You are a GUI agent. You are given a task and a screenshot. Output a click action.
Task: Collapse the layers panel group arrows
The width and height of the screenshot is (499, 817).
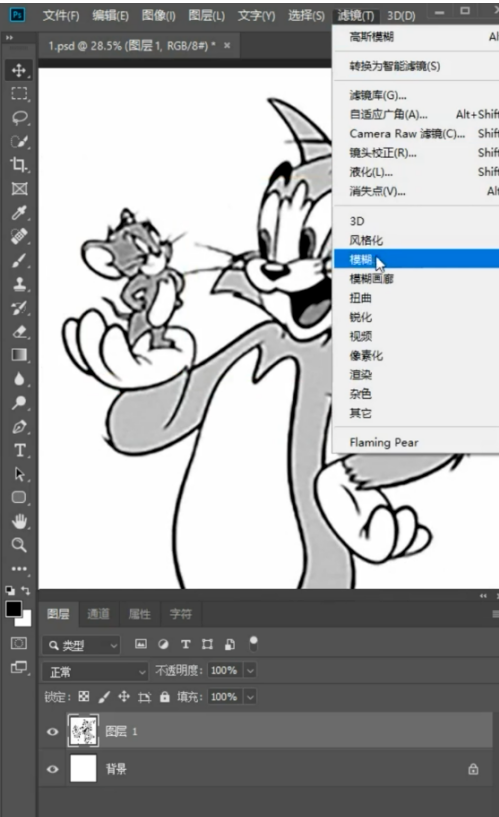[483, 595]
